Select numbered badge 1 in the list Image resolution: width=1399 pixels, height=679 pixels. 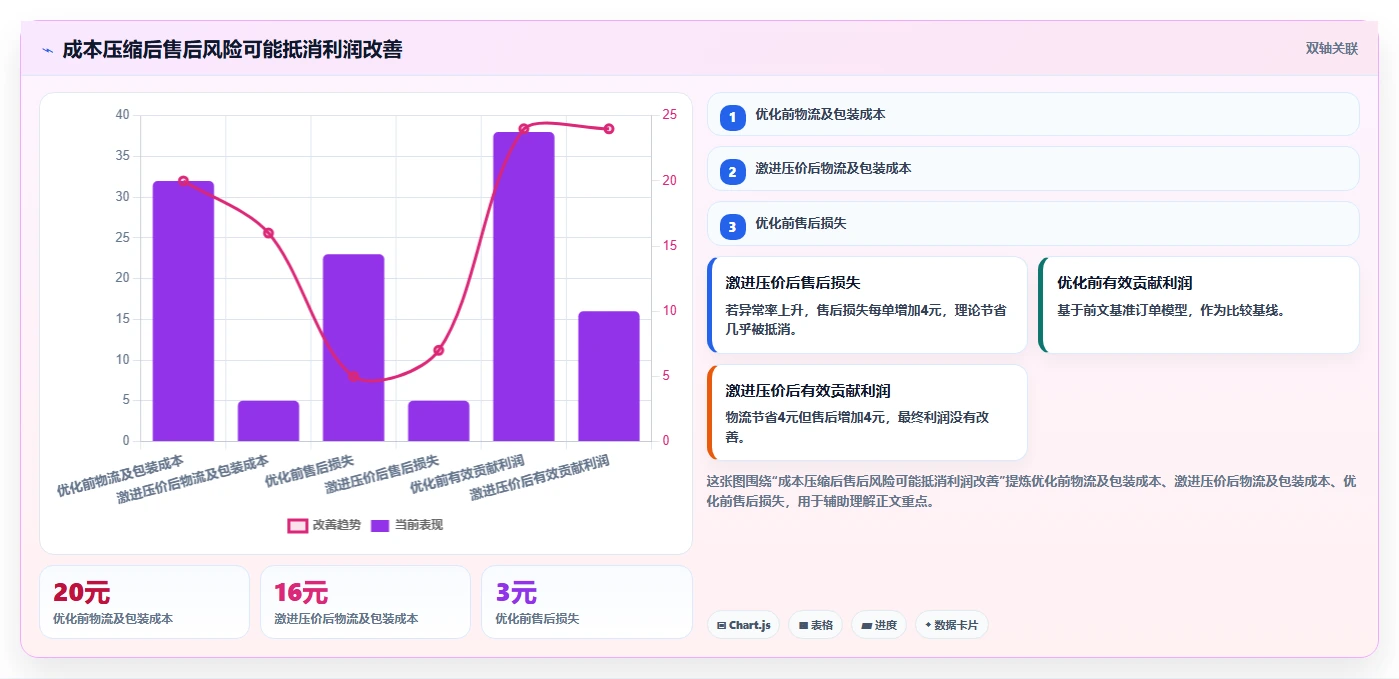(x=732, y=117)
